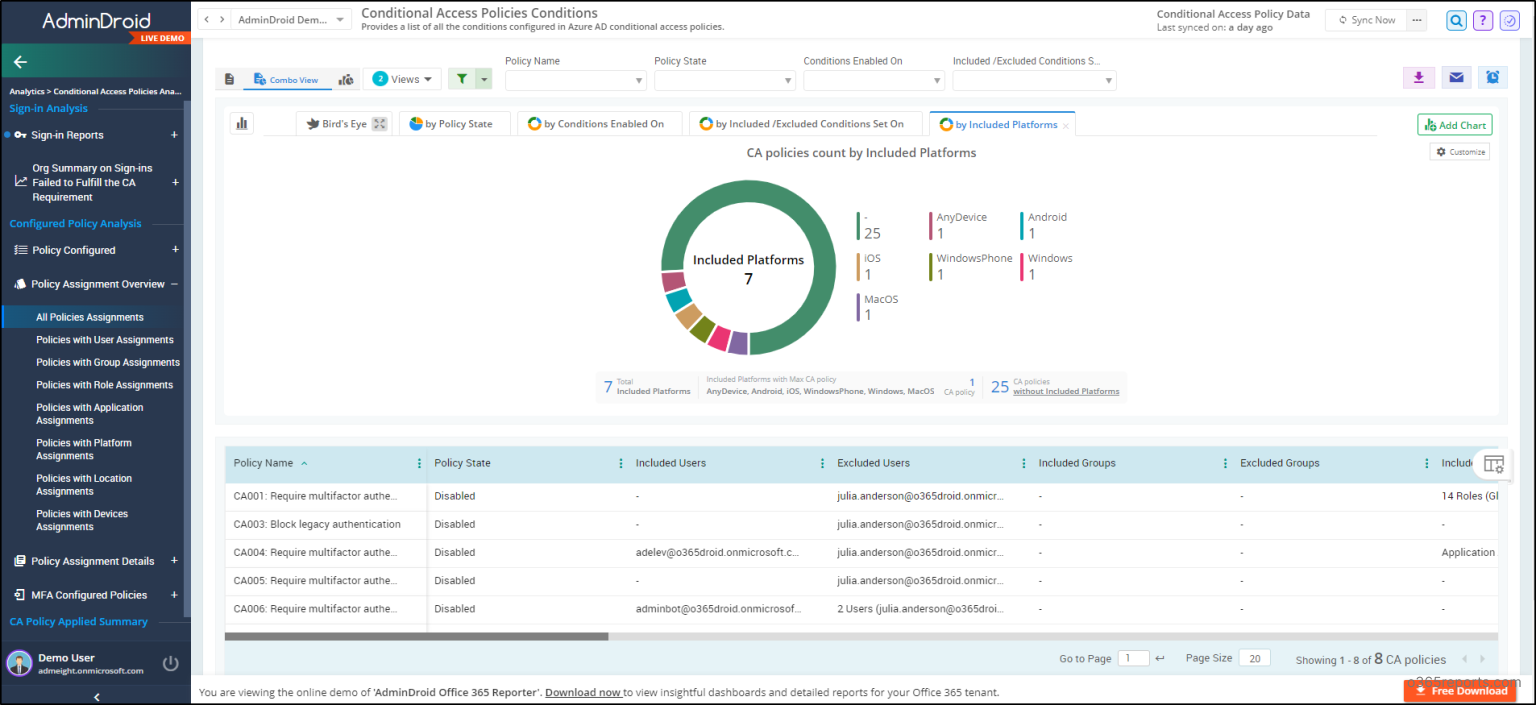This screenshot has width=1536, height=705.
Task: Open the Policy State filter dropdown
Action: click(x=725, y=81)
